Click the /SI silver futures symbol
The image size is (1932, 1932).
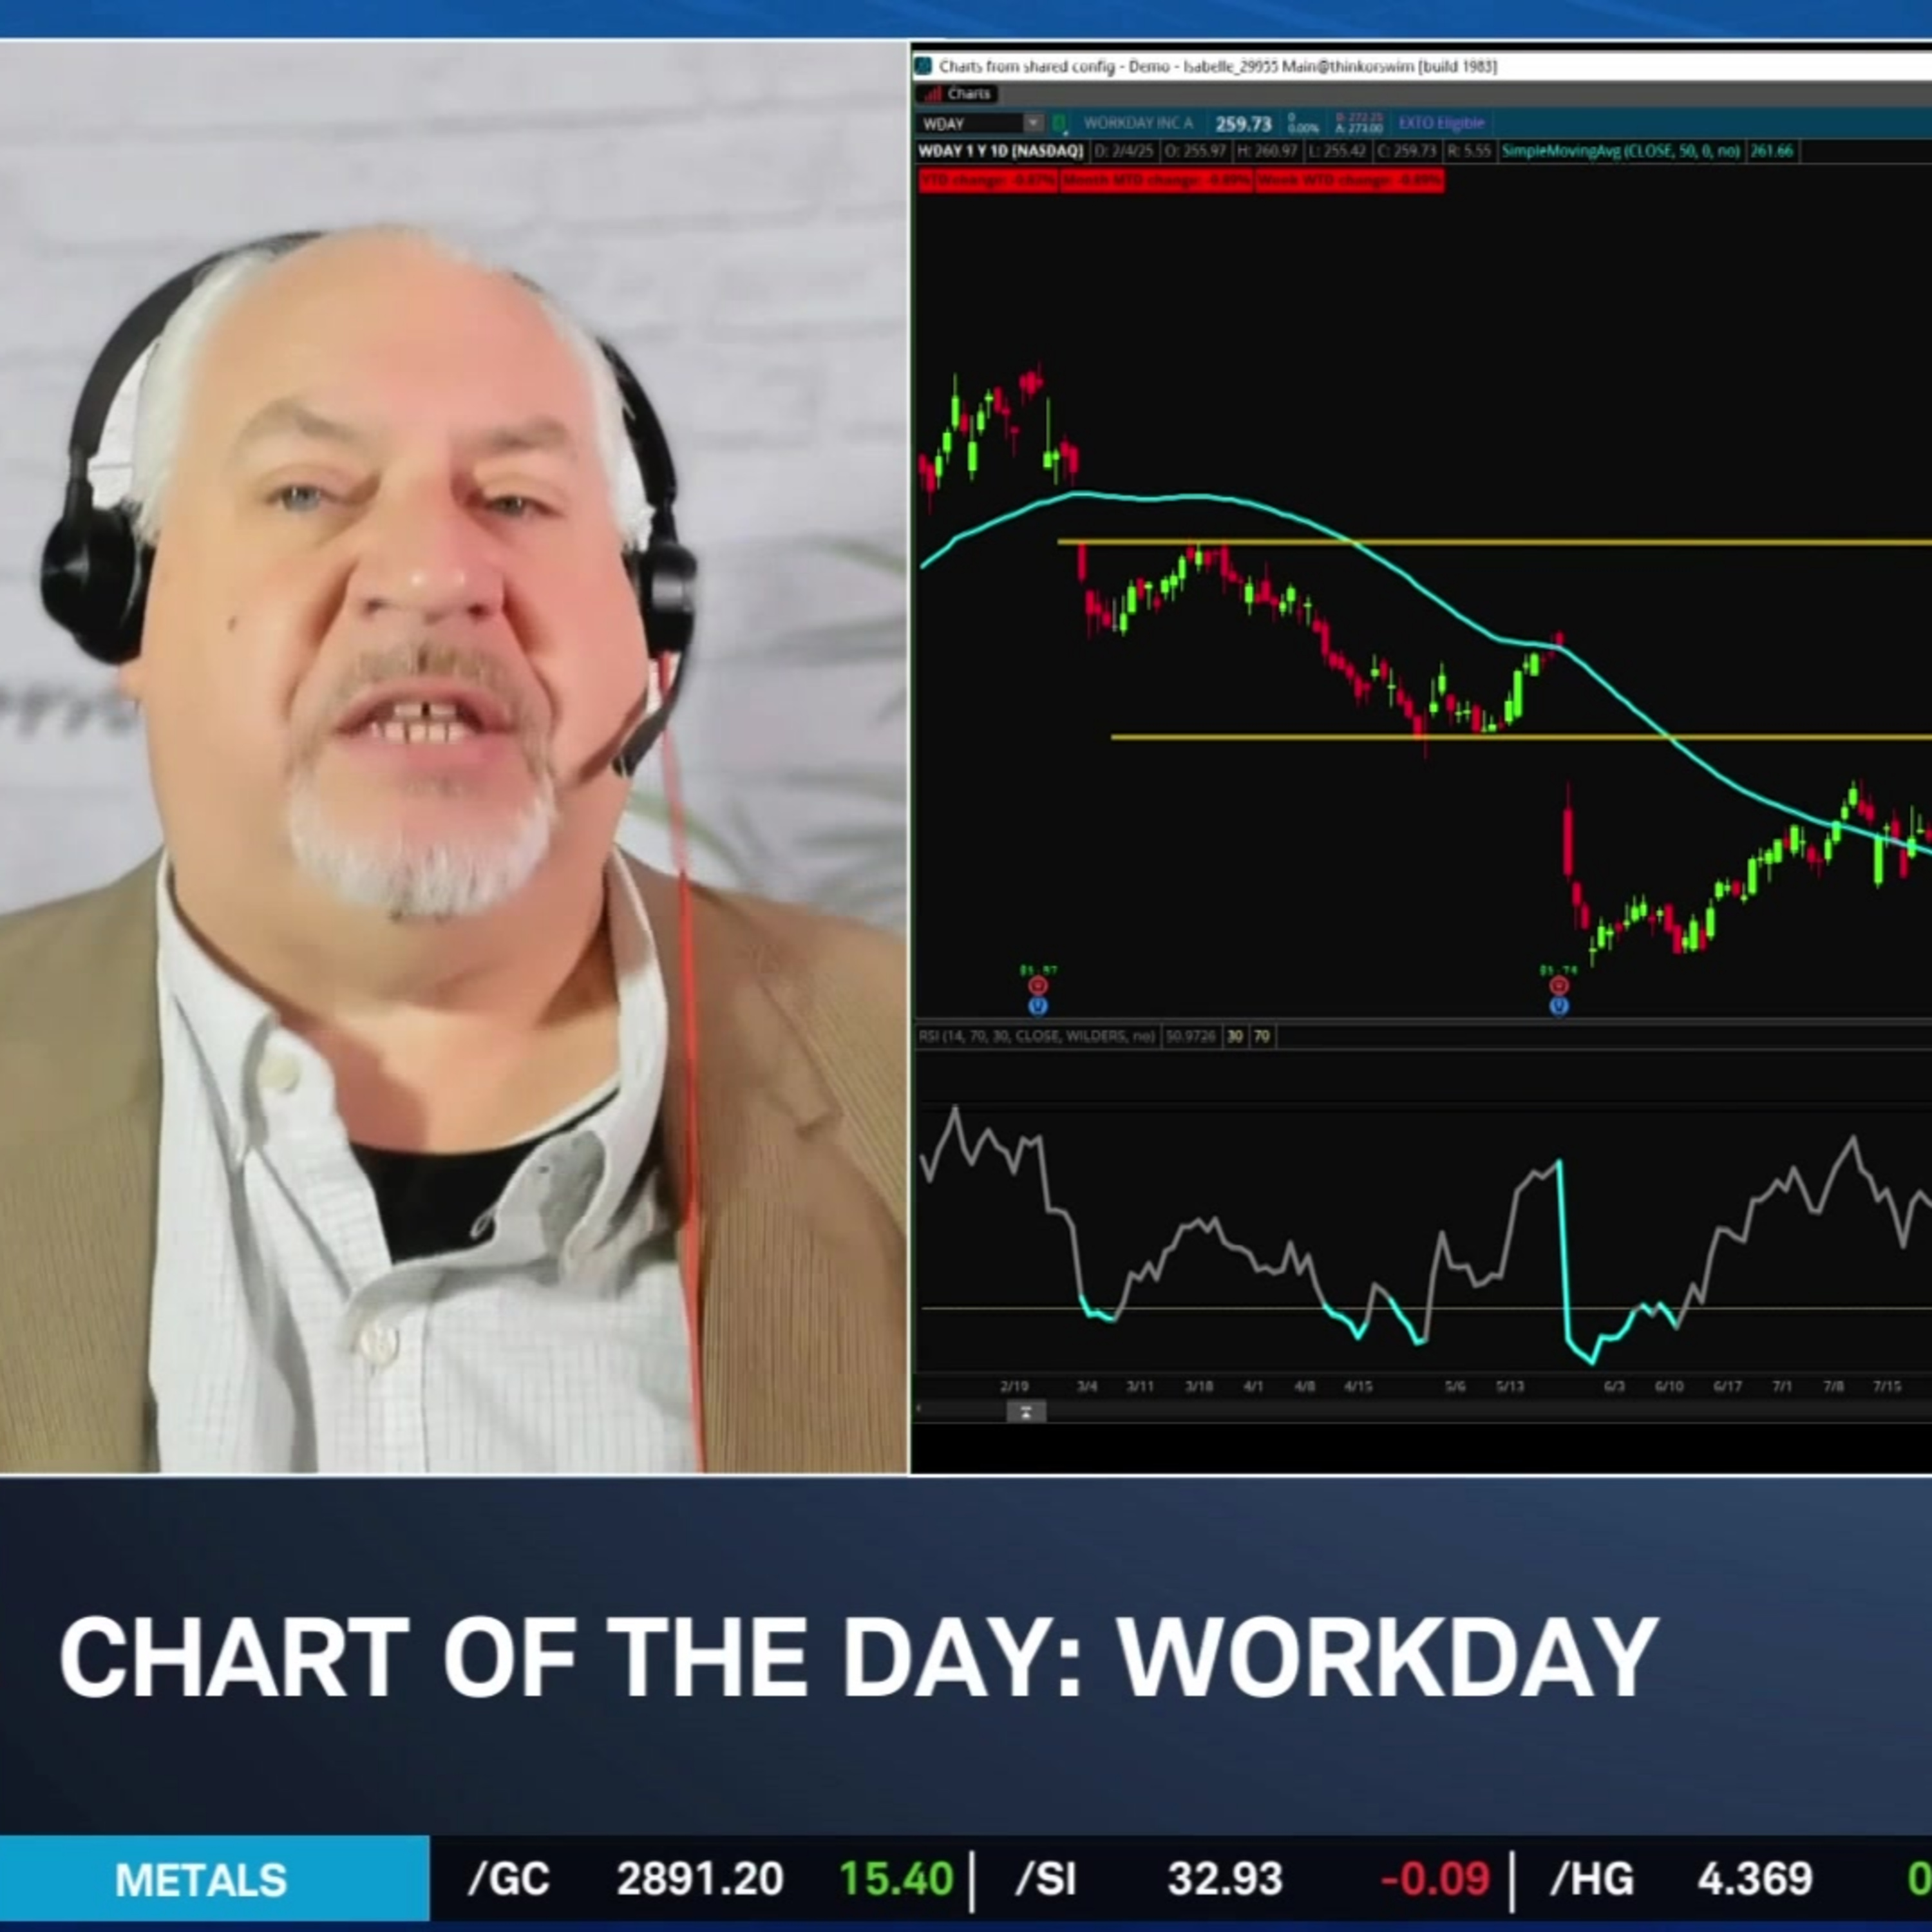click(1047, 1880)
